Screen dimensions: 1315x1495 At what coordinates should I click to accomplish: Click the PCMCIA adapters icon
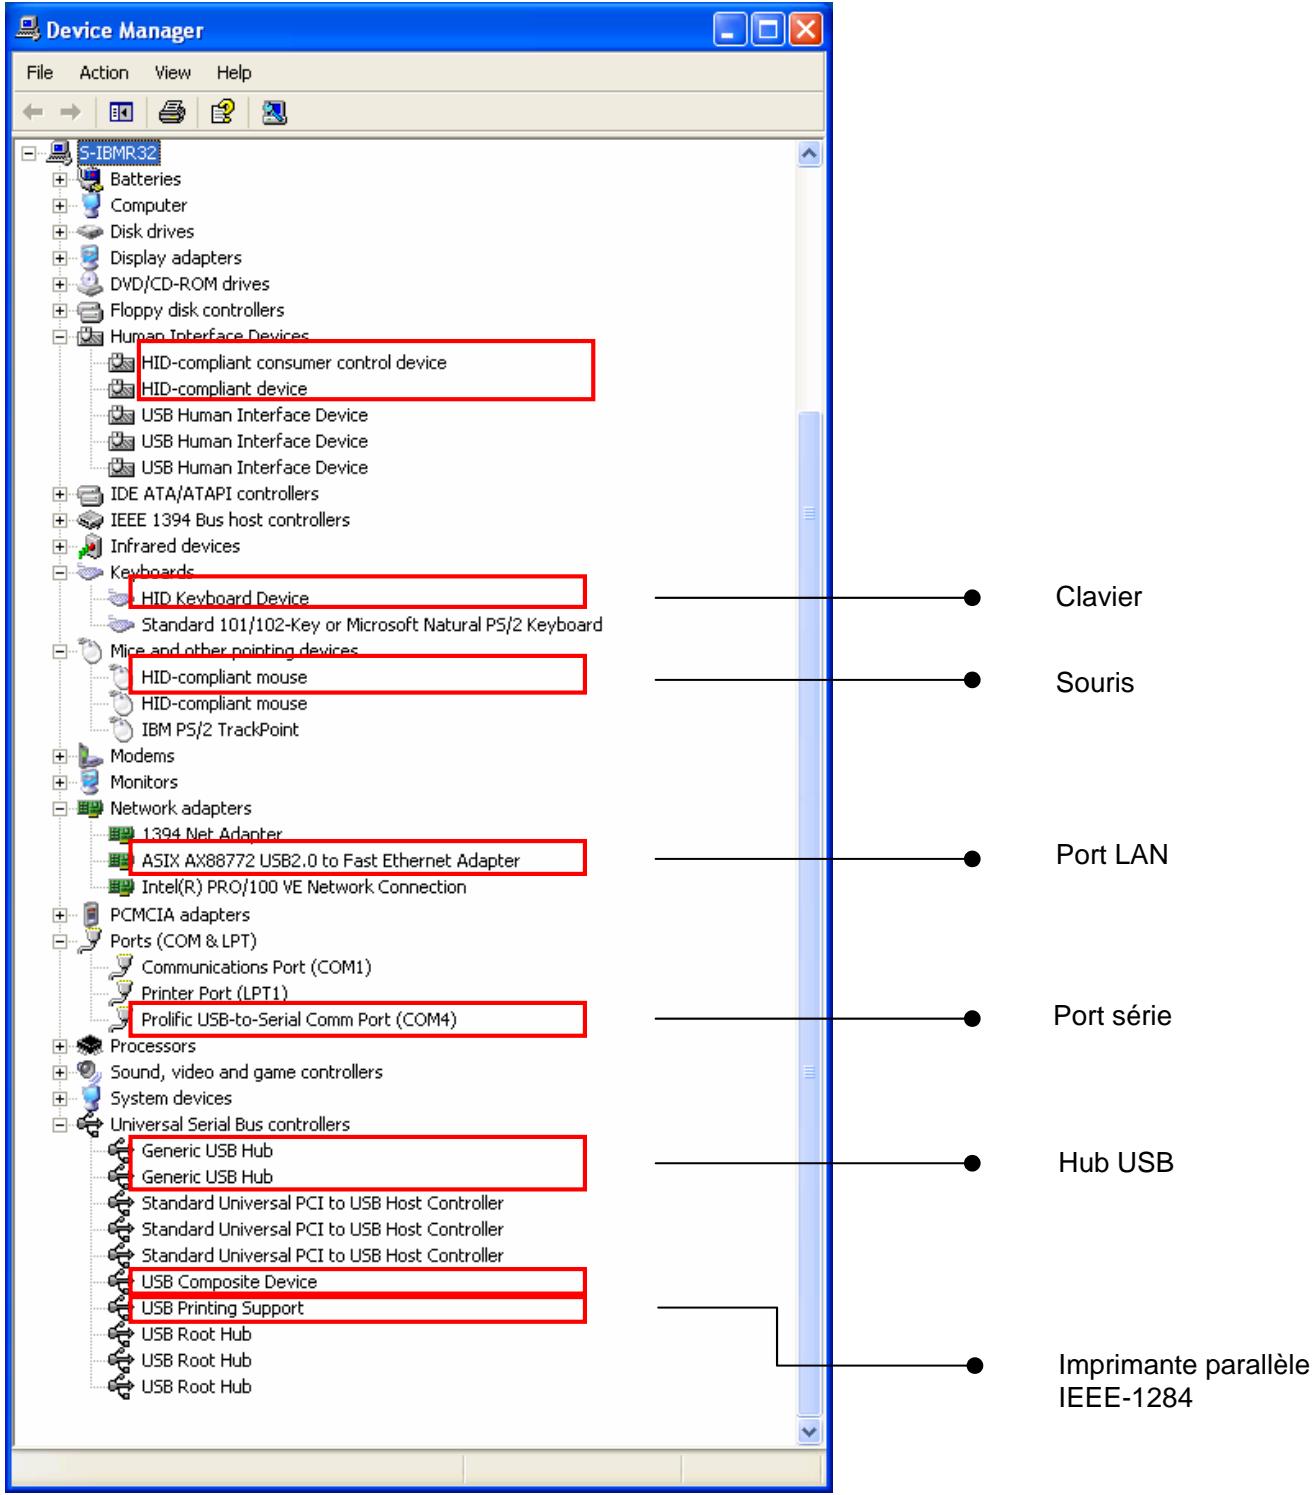(91, 914)
